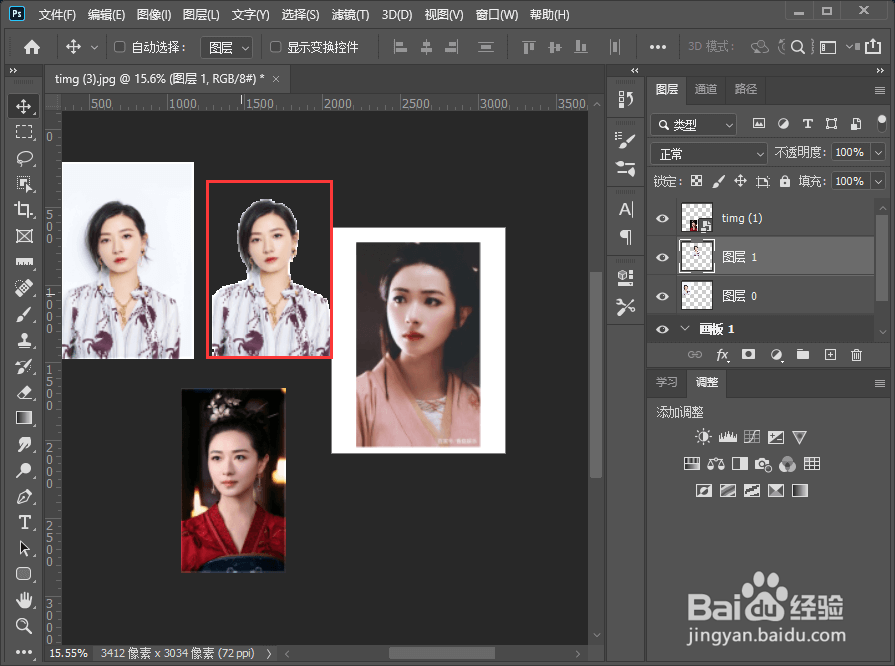Select the Eraser tool
This screenshot has height=666, width=895.
tap(24, 392)
